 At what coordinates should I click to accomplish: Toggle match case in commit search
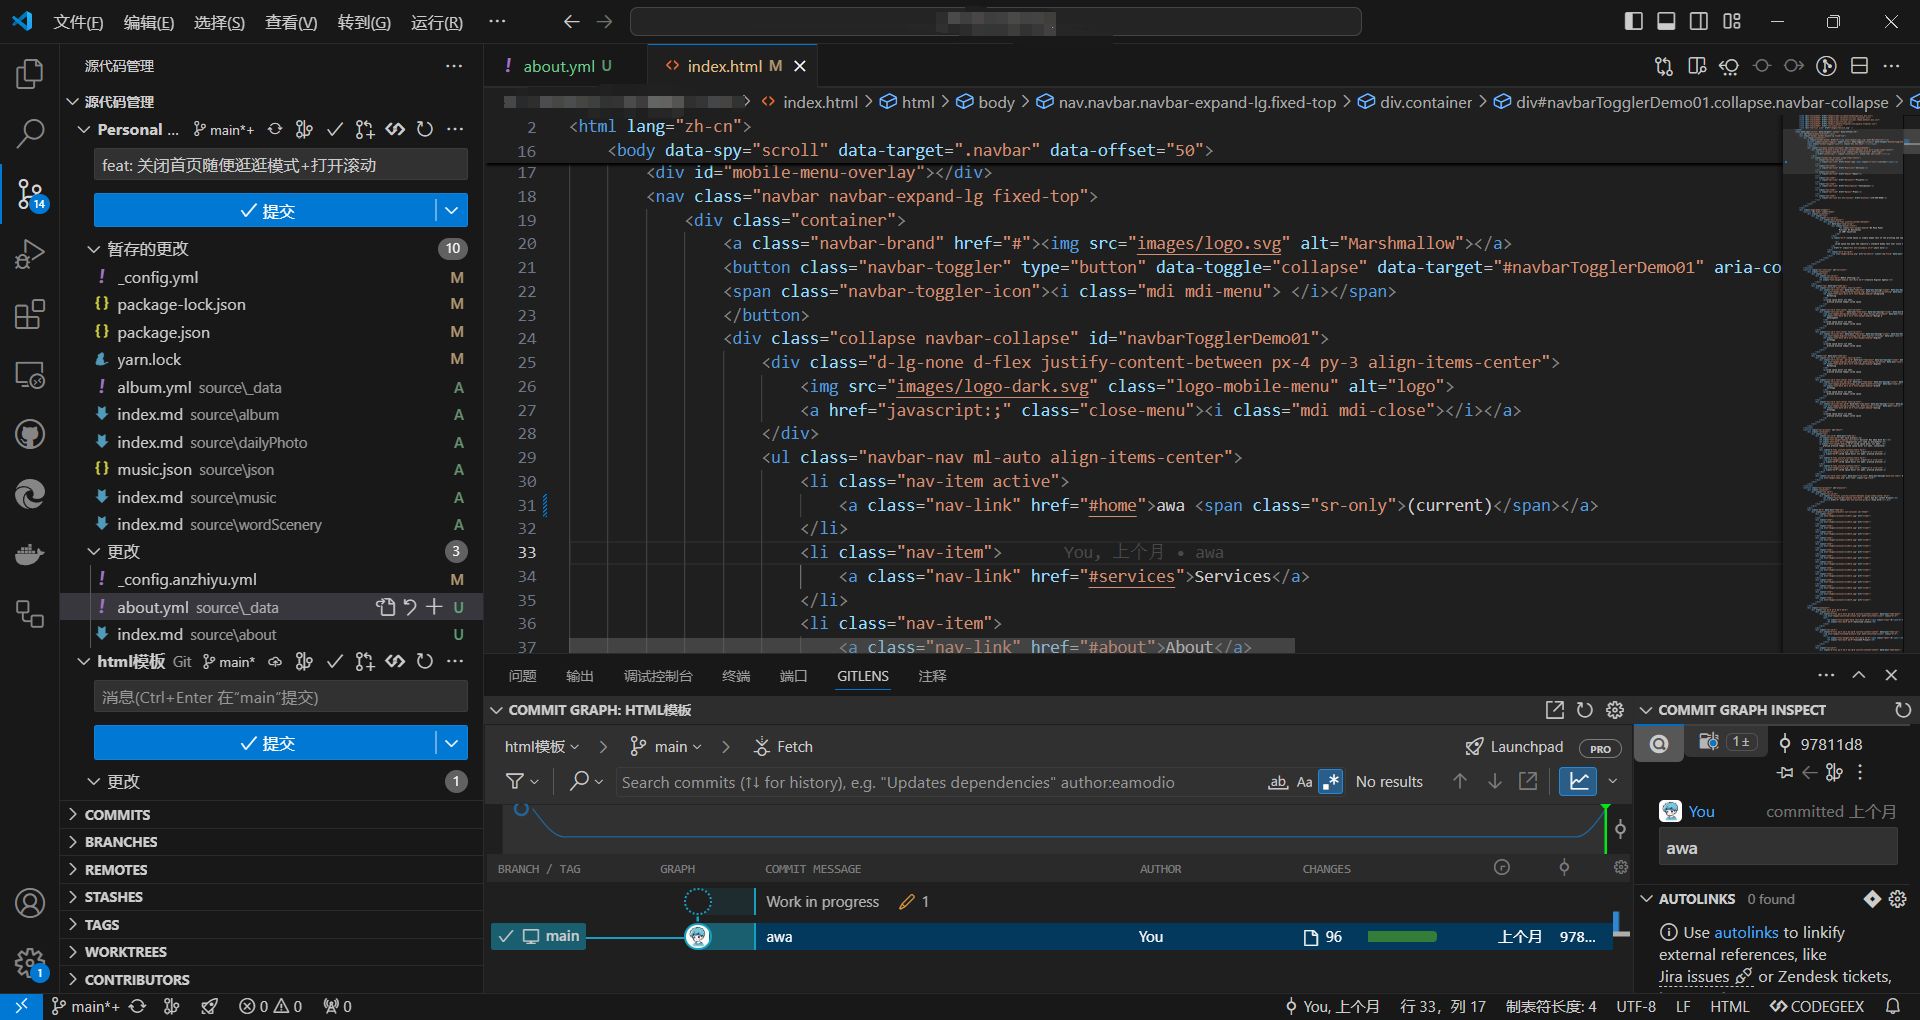(1304, 782)
